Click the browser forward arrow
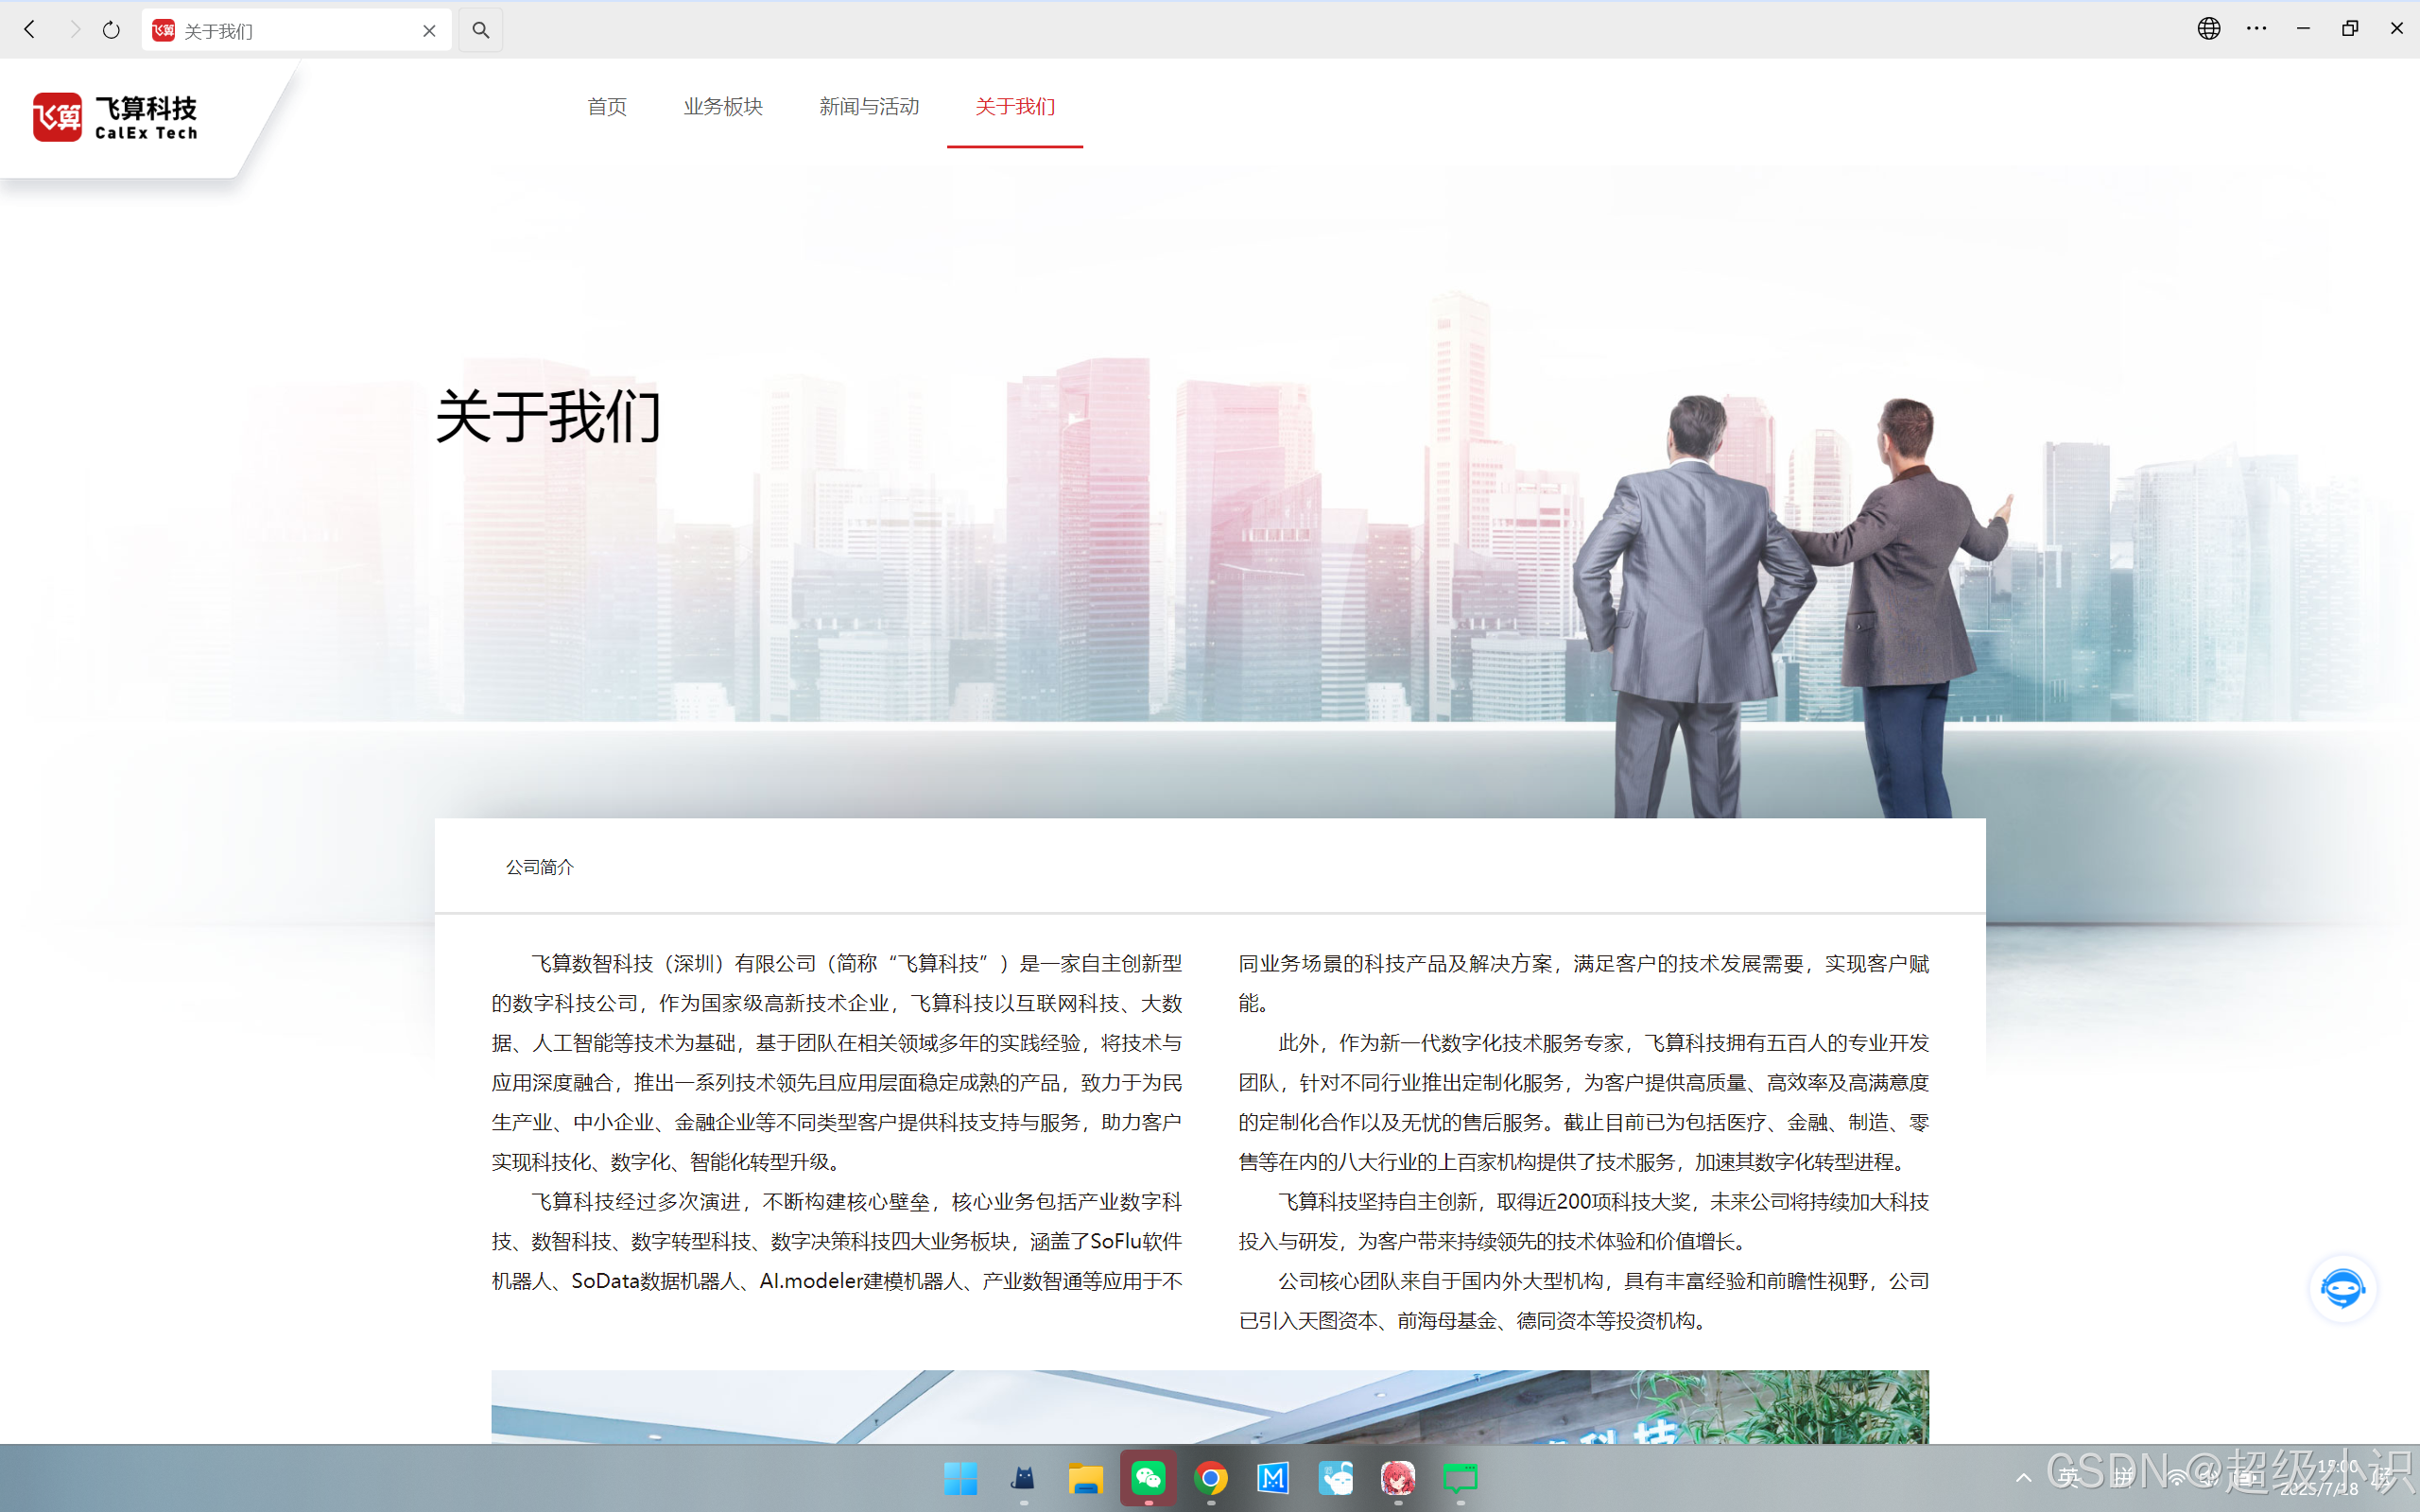The height and width of the screenshot is (1512, 2420). pos(74,30)
